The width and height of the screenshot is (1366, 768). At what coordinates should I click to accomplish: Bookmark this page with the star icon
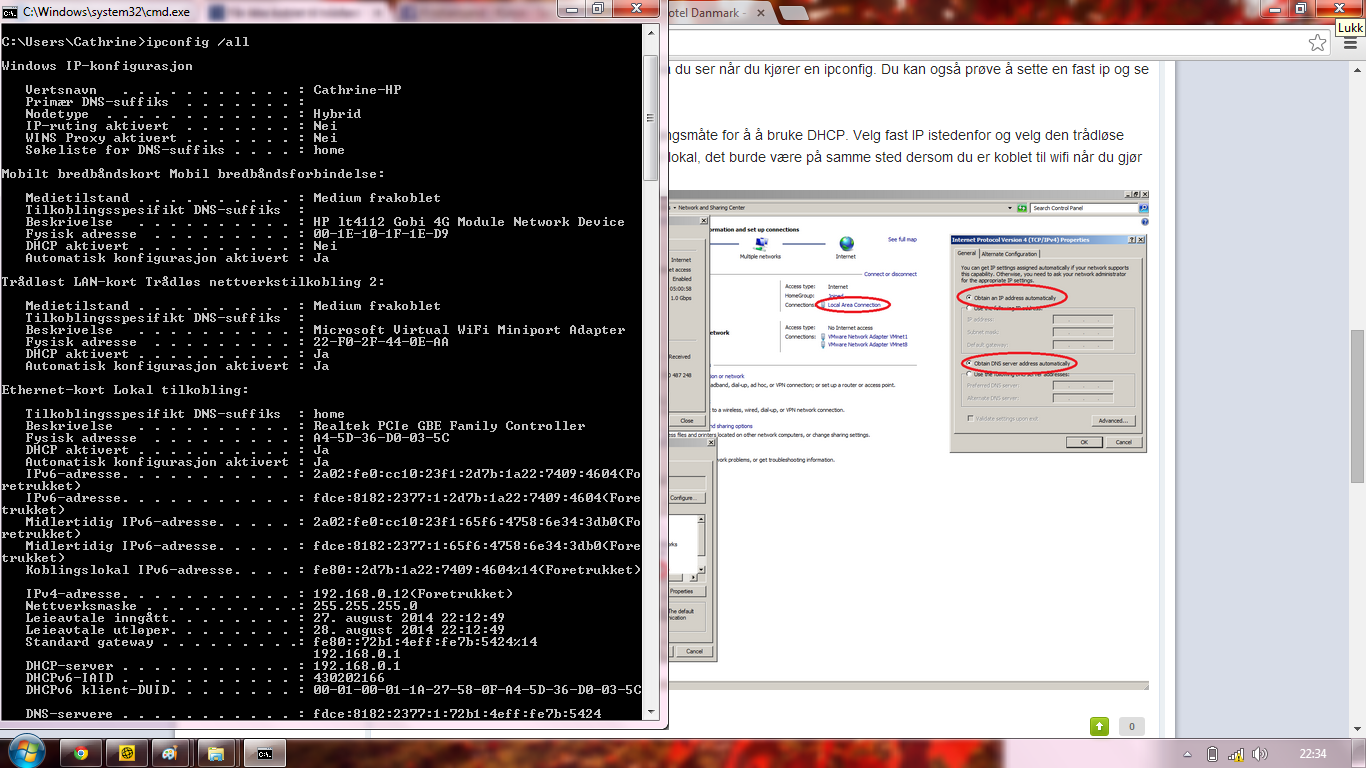pos(1317,42)
